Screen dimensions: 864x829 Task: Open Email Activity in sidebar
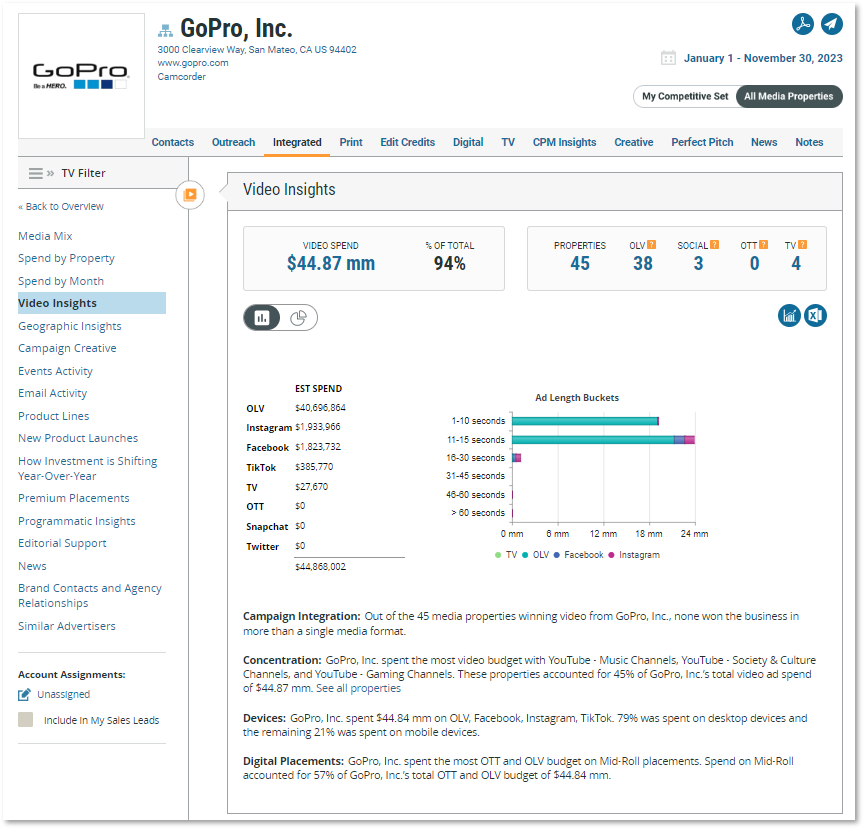pyautogui.click(x=52, y=393)
